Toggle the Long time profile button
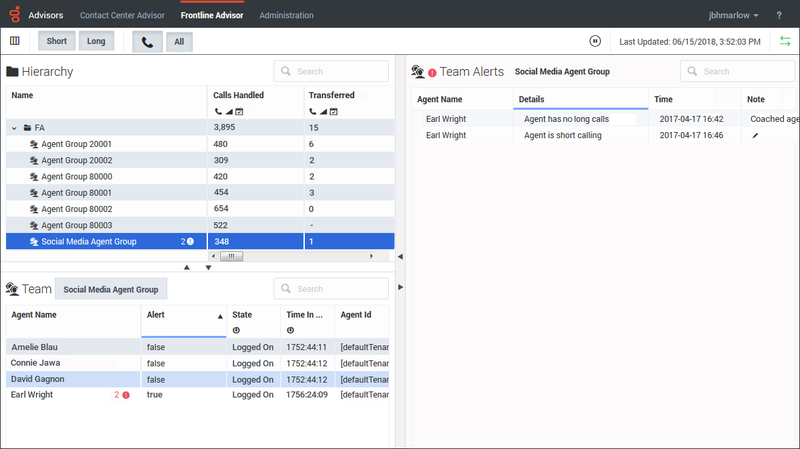 click(x=96, y=41)
